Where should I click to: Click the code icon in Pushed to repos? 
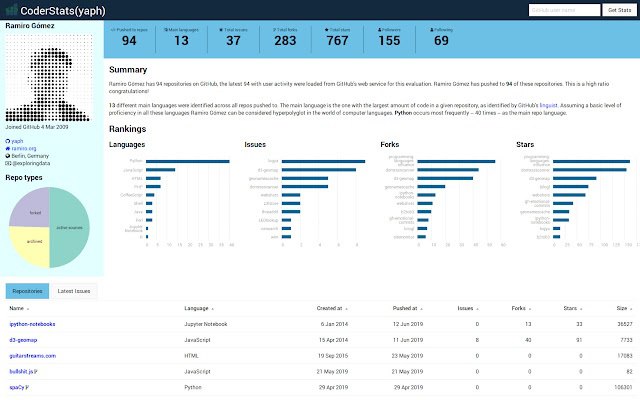(x=113, y=30)
